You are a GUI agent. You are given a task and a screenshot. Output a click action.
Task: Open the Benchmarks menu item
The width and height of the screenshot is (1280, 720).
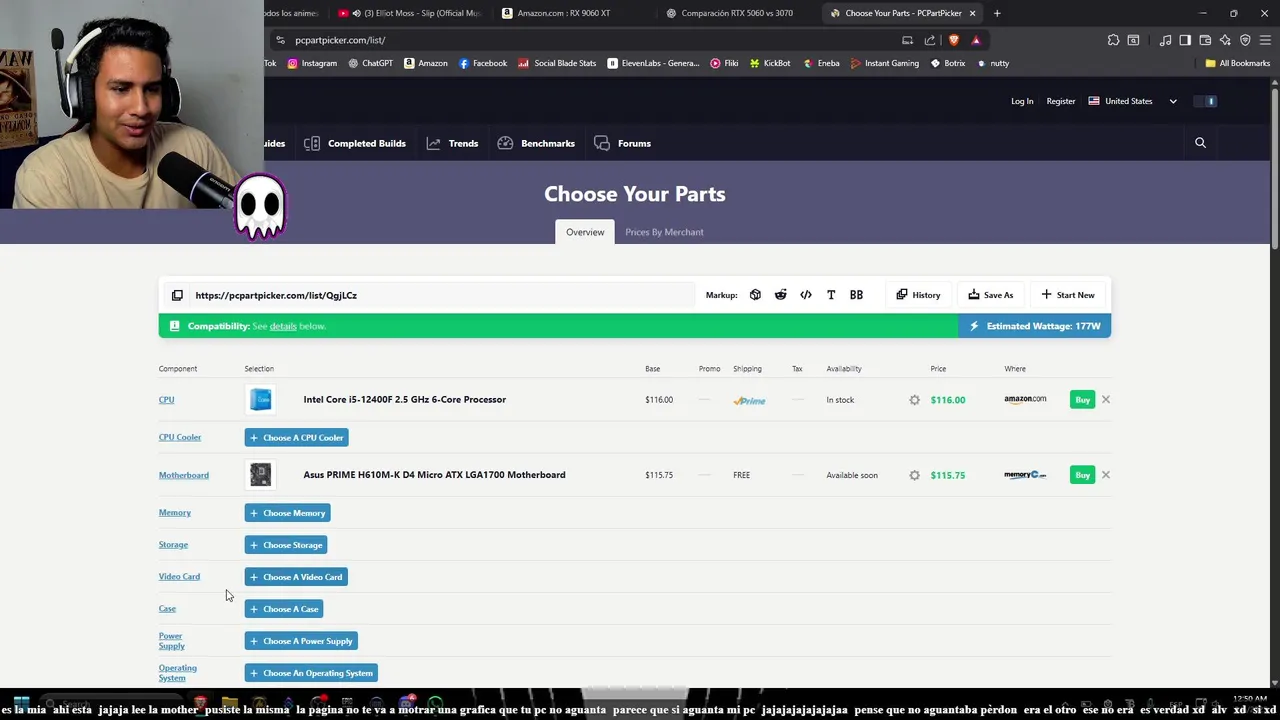536,143
